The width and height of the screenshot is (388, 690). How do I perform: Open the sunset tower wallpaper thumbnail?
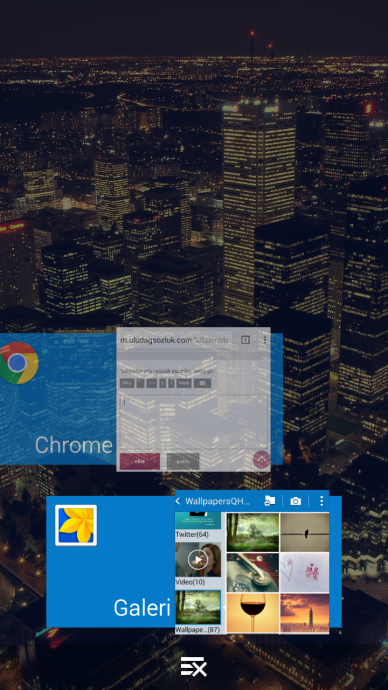pos(304,613)
